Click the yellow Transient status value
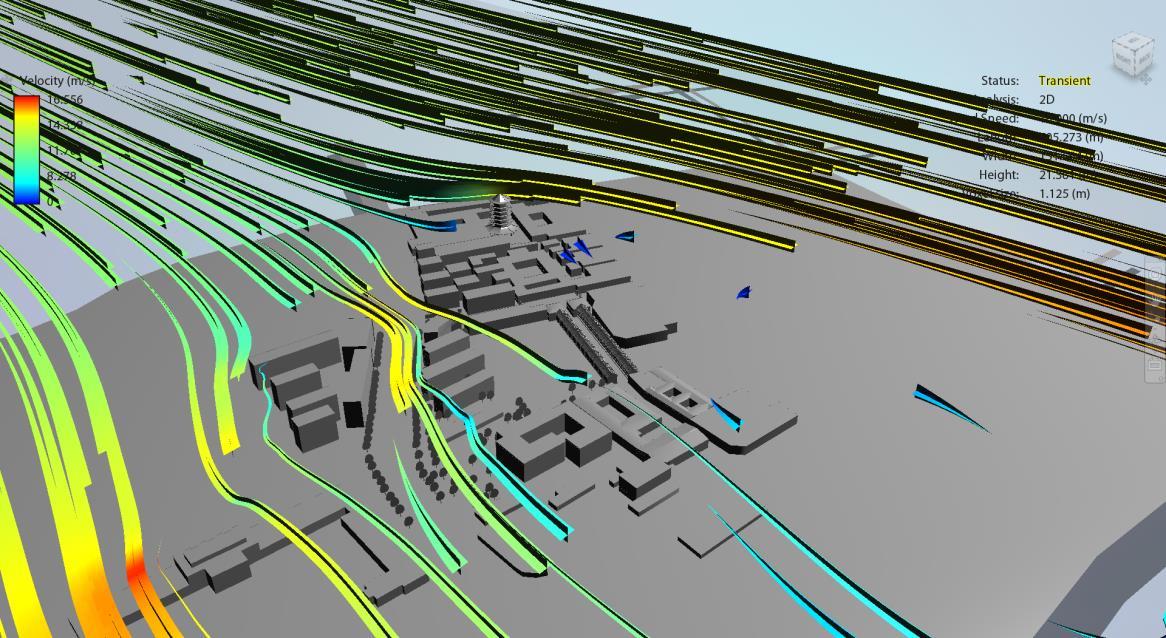The height and width of the screenshot is (638, 1166). point(1064,80)
